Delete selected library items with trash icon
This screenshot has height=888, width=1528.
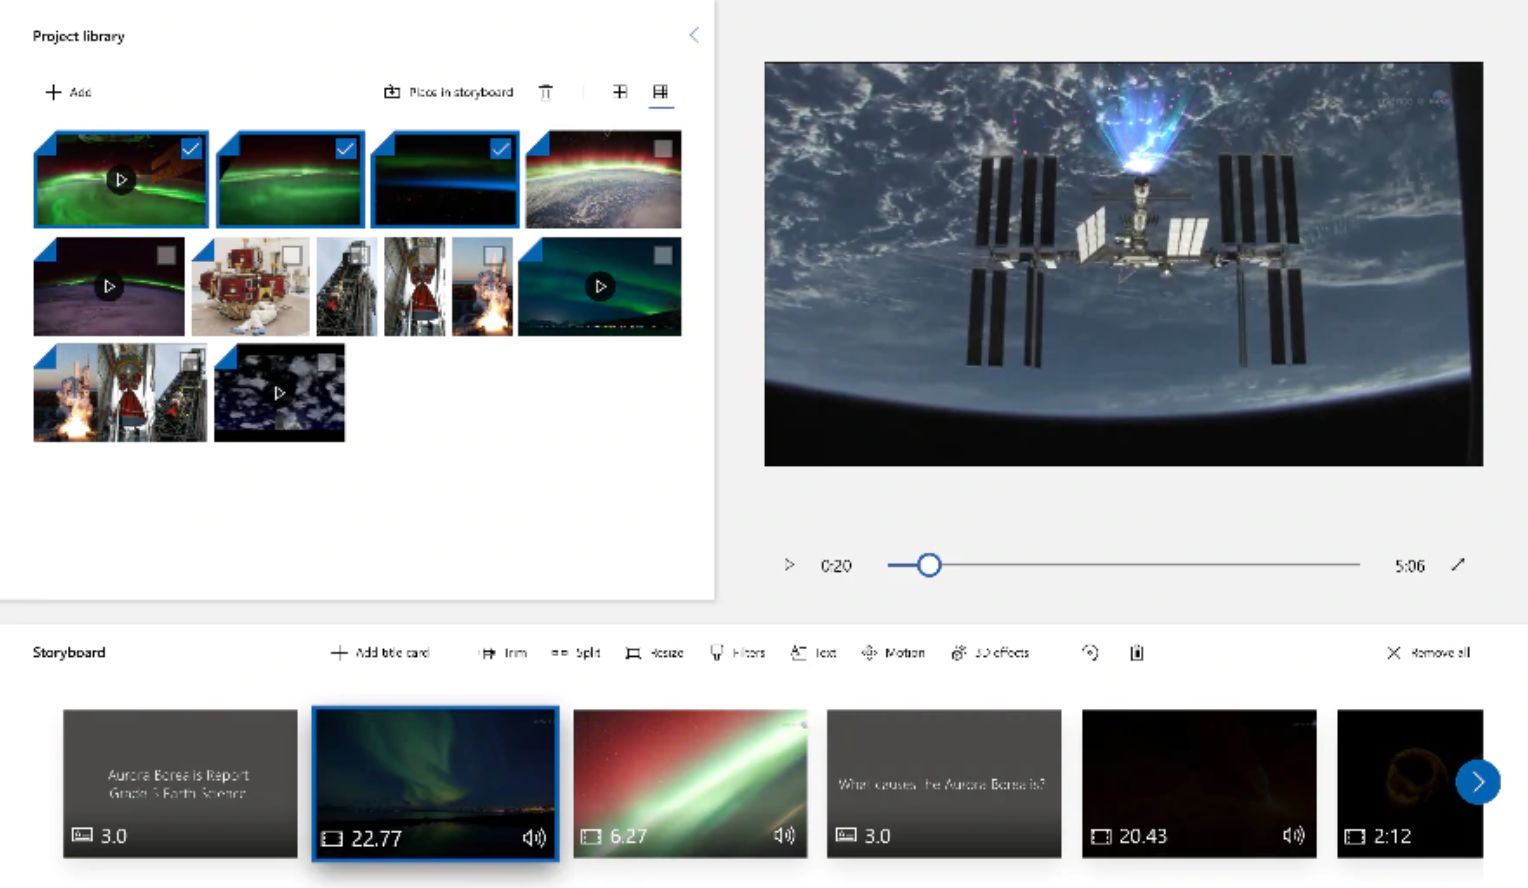[546, 92]
